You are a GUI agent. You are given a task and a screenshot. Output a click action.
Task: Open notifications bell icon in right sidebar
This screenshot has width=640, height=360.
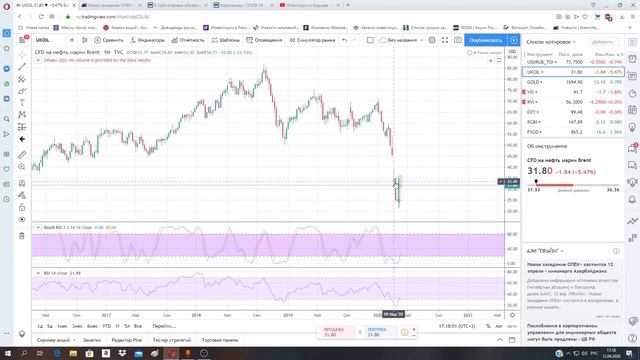(x=632, y=199)
